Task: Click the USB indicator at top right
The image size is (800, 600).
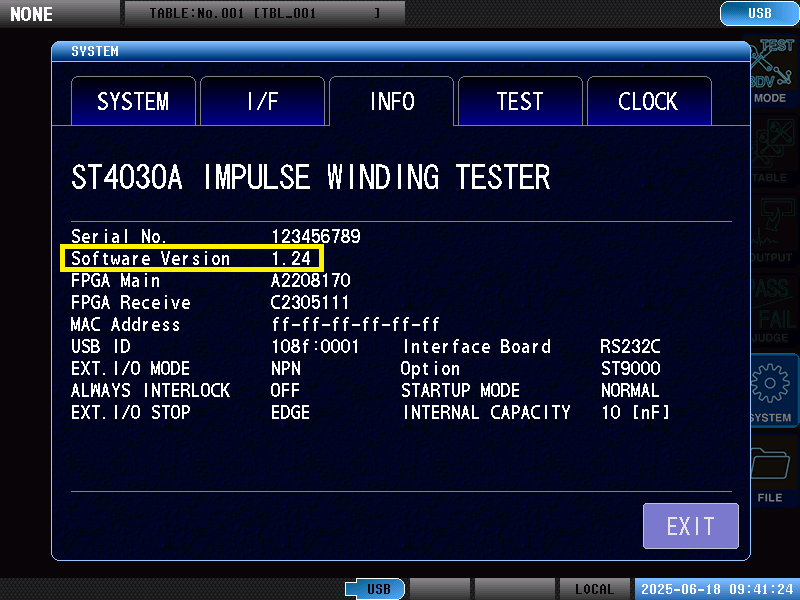Action: pyautogui.click(x=759, y=13)
